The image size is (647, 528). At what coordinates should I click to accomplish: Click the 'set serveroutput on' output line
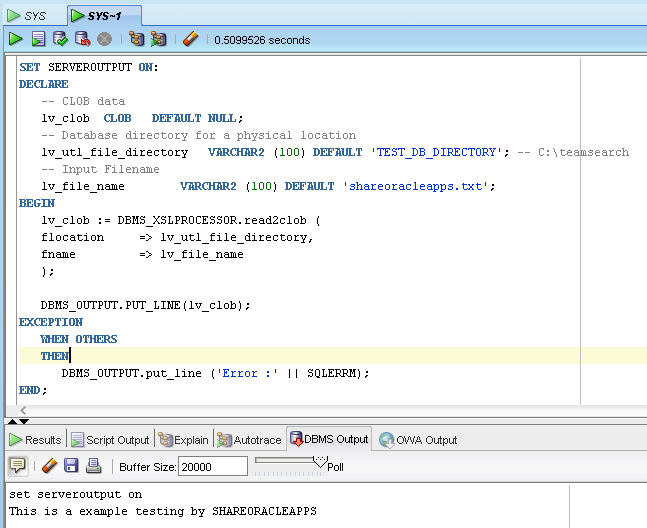click(x=76, y=494)
